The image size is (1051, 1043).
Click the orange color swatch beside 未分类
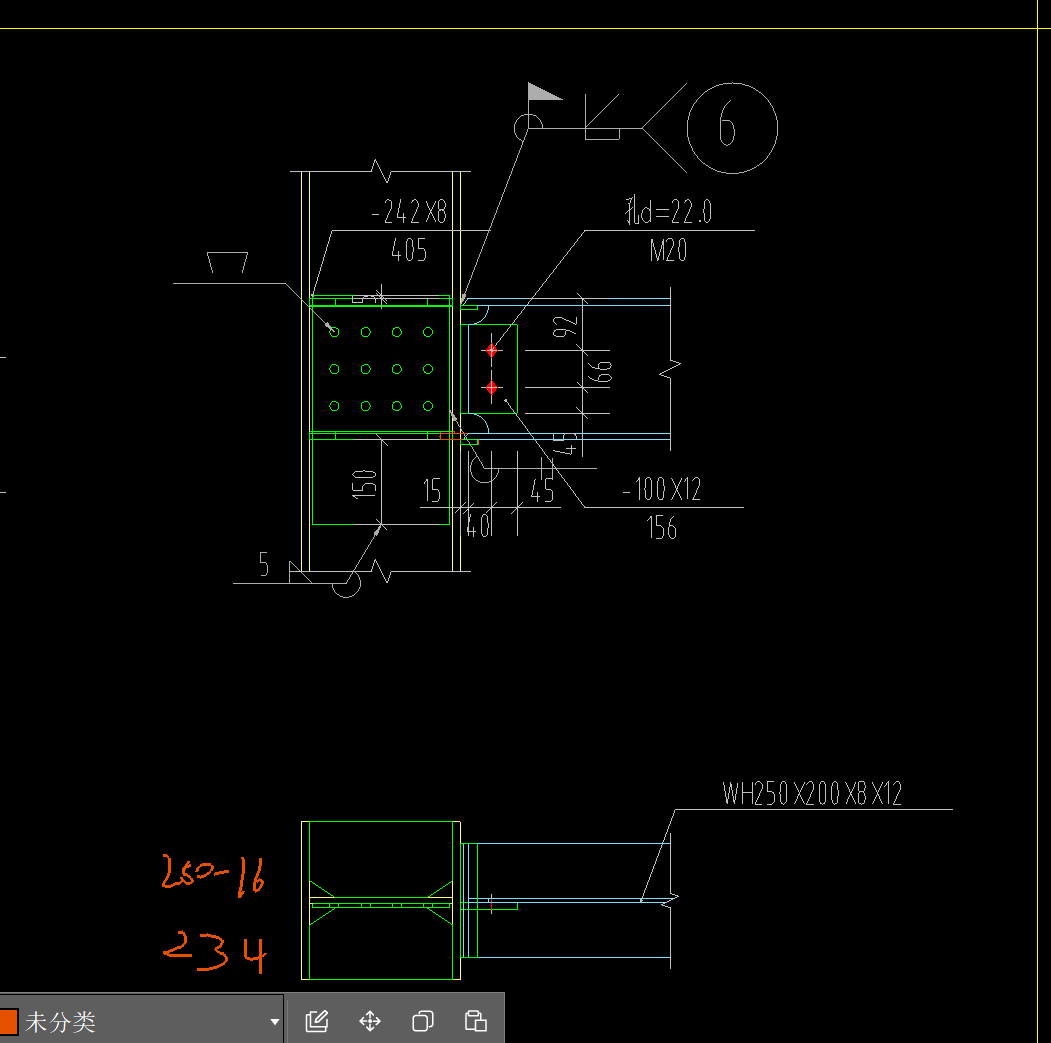[9, 1022]
